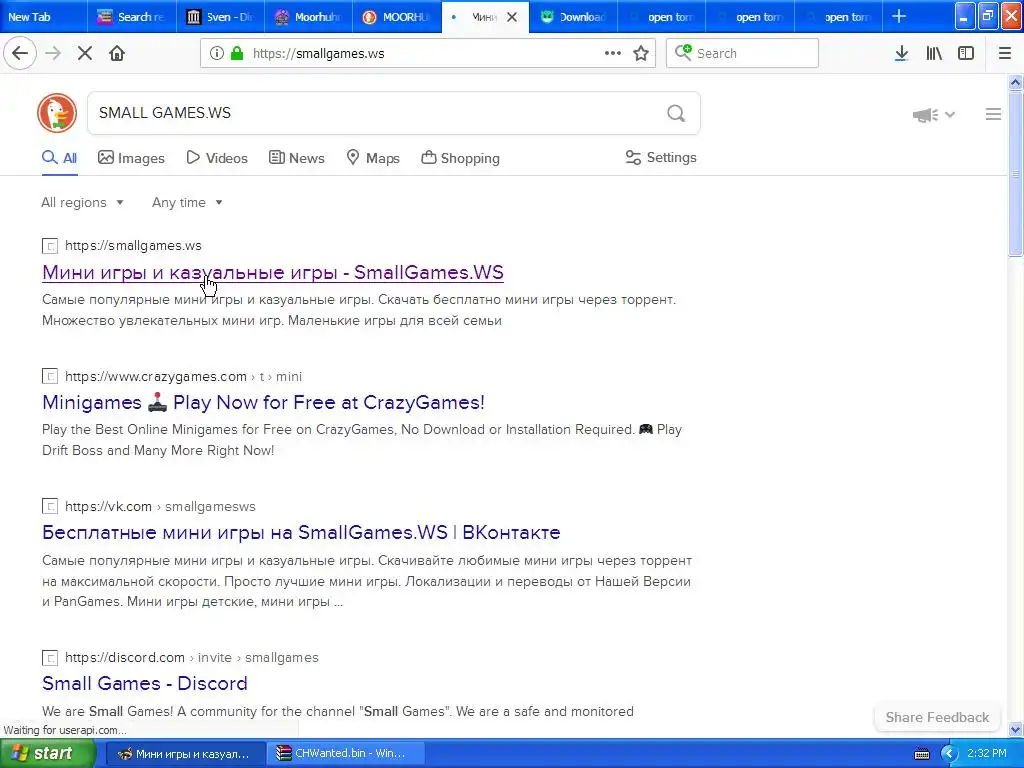The width and height of the screenshot is (1024, 768).
Task: Stop page loading with the X button
Action: [x=85, y=53]
